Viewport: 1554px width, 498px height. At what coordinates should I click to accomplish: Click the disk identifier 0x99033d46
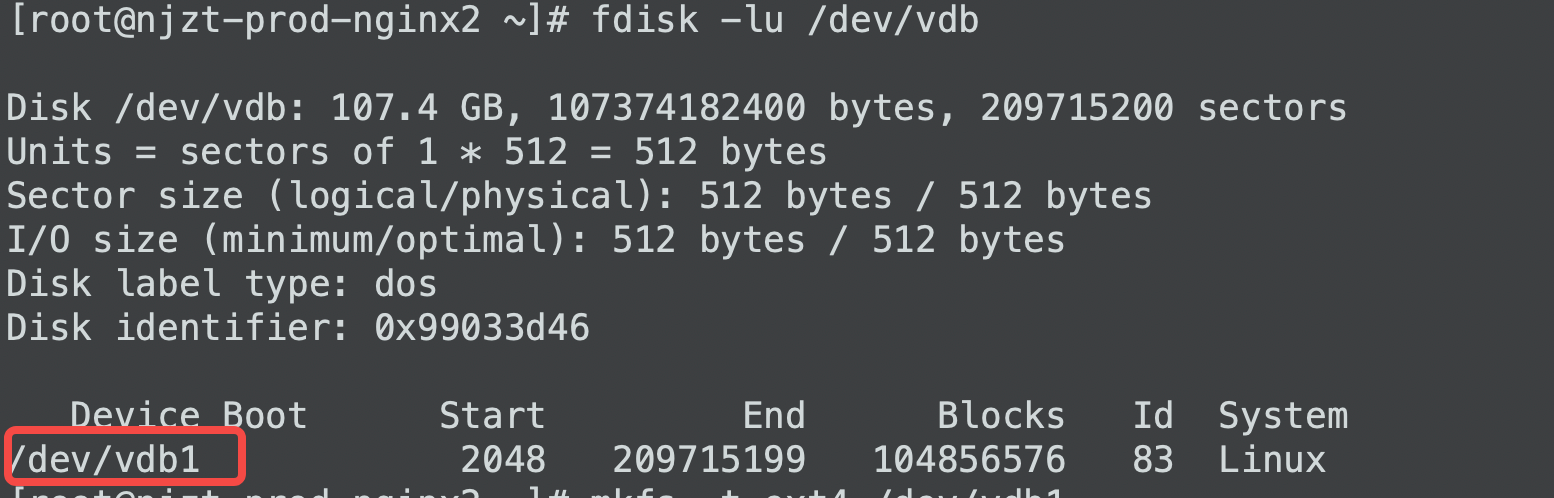coord(482,328)
